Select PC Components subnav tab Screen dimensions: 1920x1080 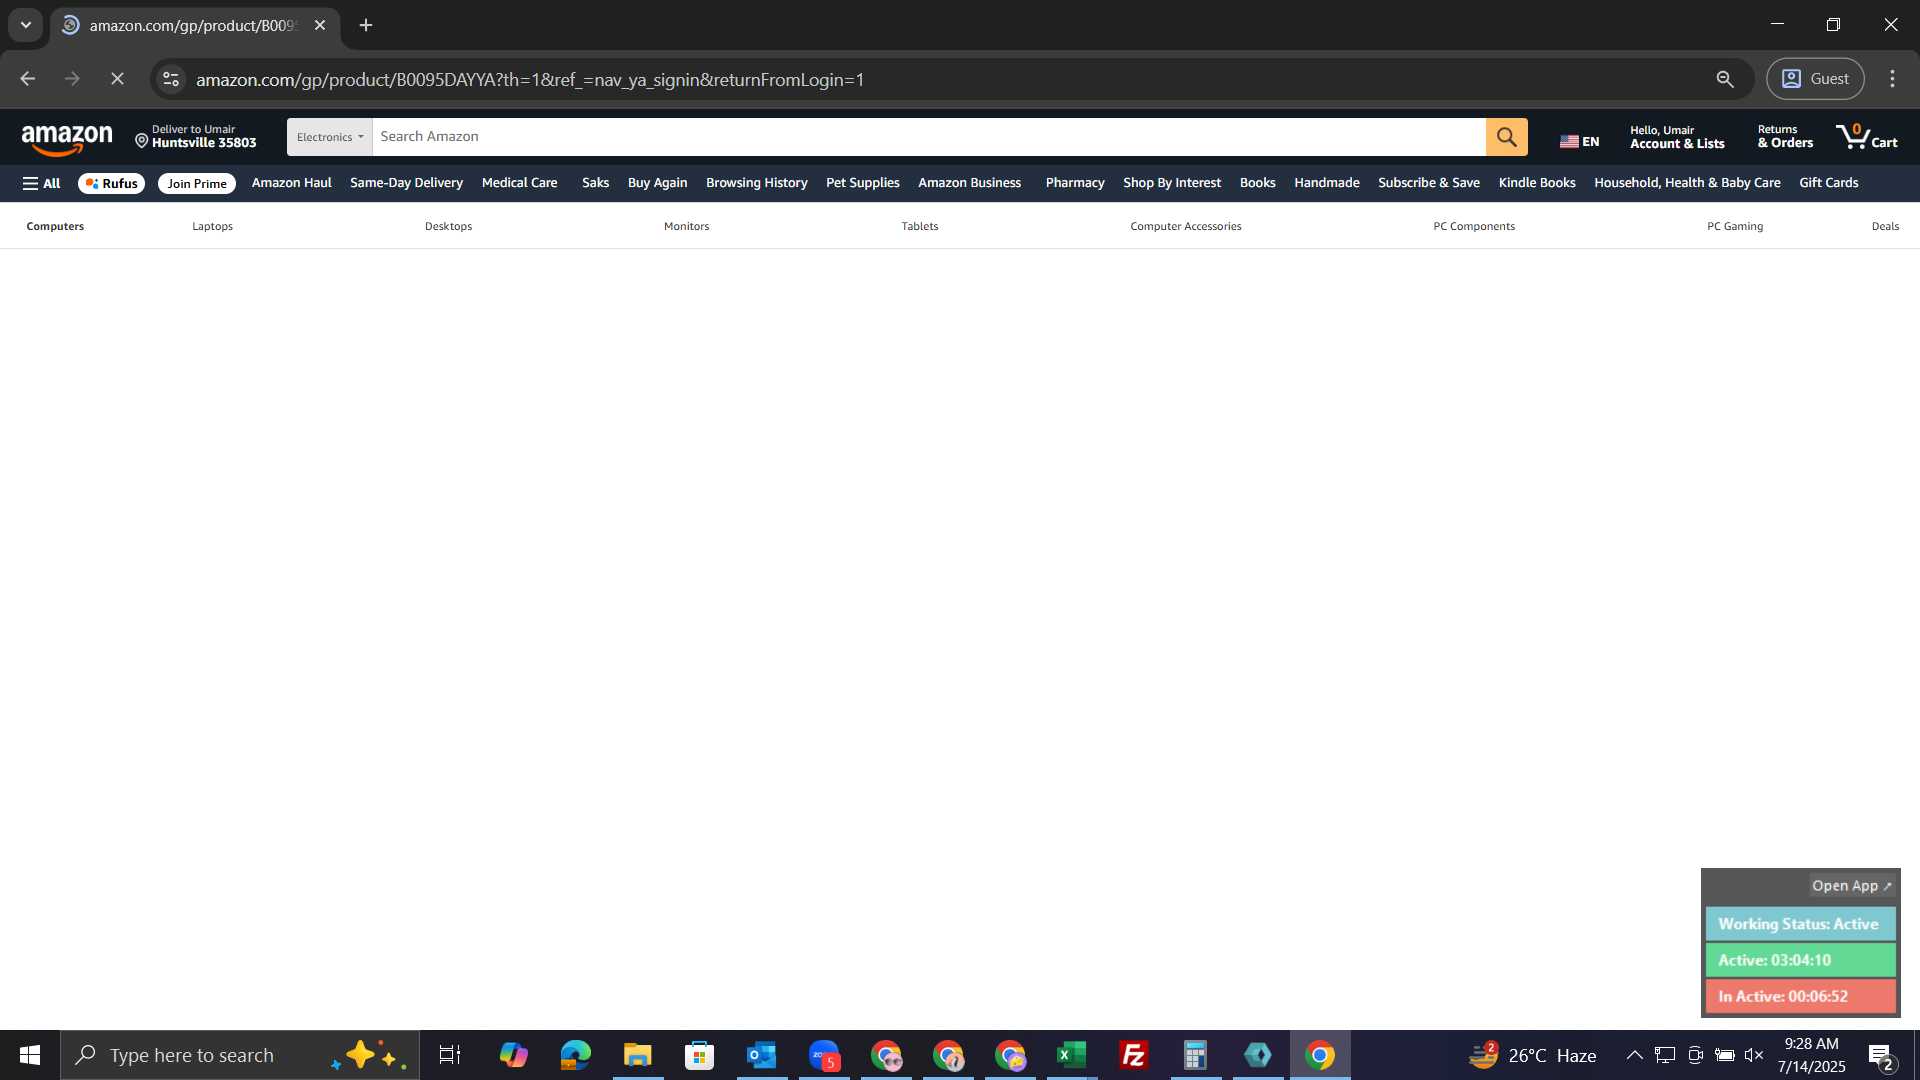pos(1473,226)
